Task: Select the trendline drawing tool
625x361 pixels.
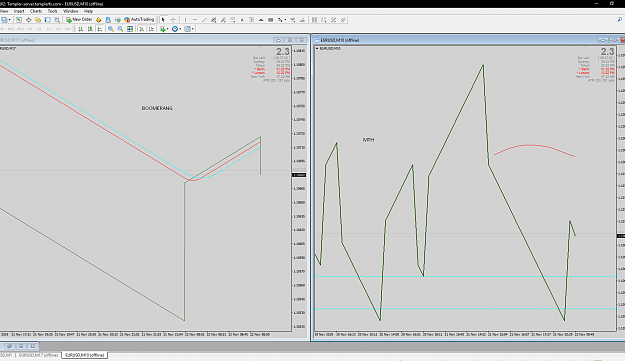Action: tap(204, 20)
